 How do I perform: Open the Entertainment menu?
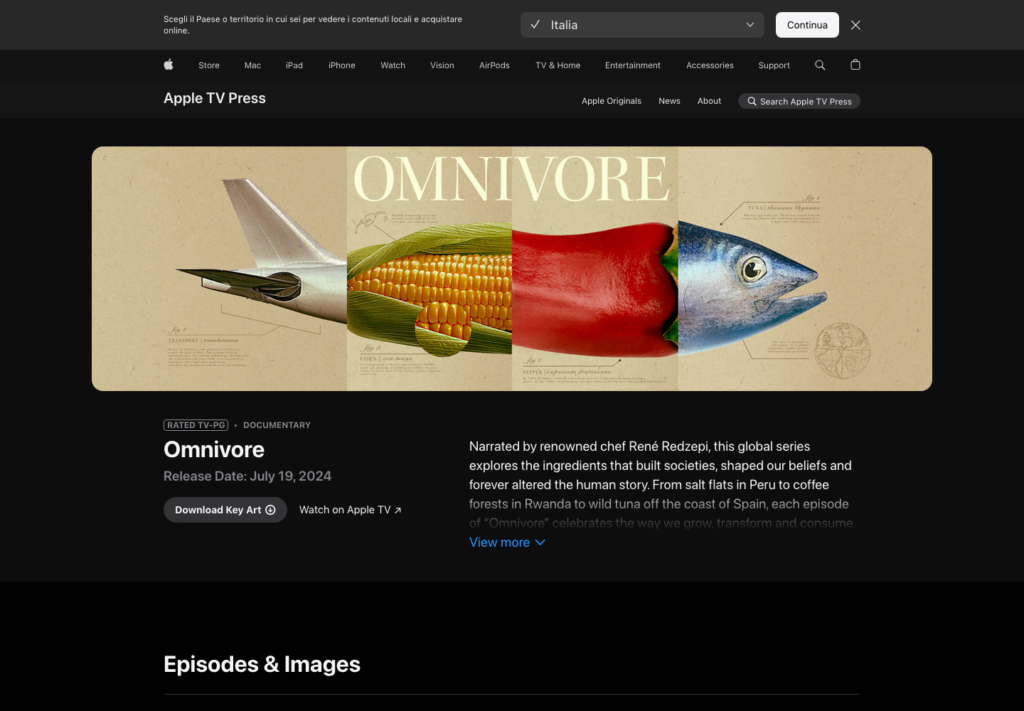pos(633,65)
